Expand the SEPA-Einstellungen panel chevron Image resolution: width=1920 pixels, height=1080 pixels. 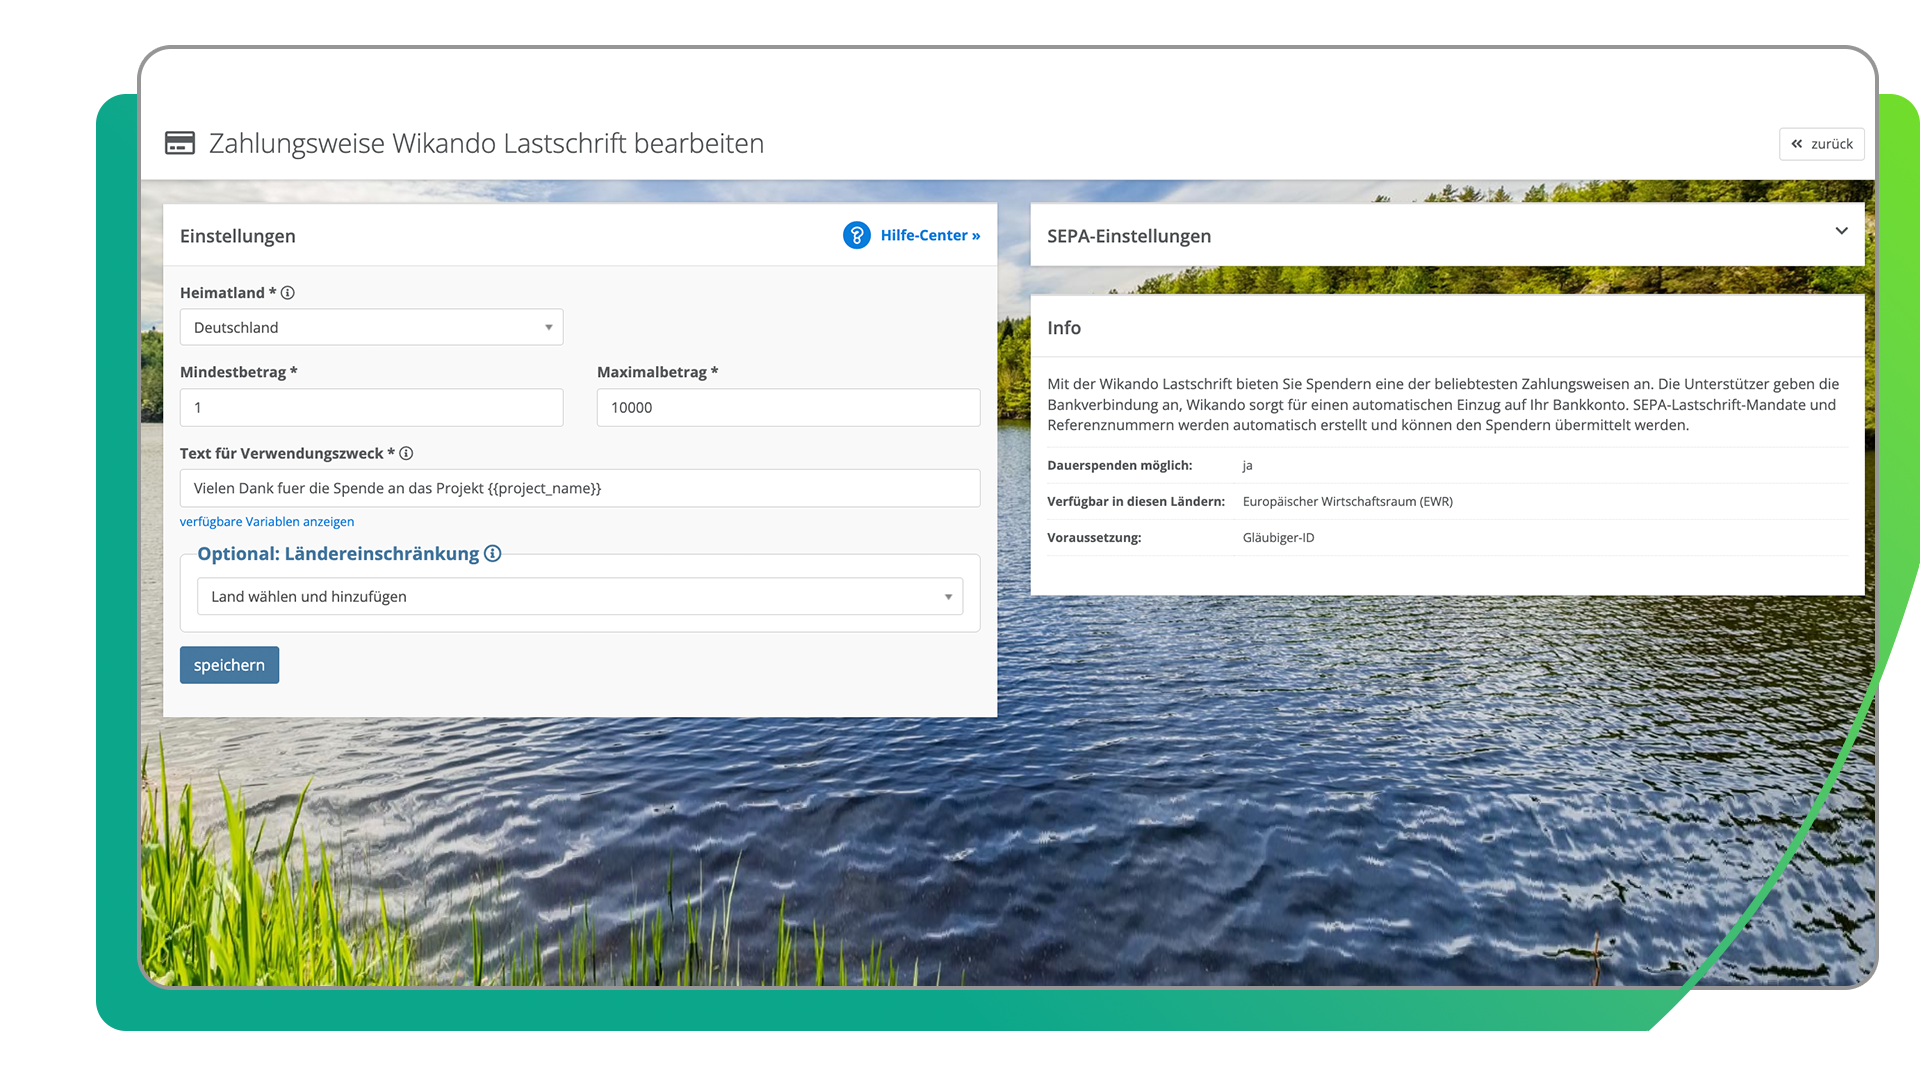click(x=1841, y=231)
